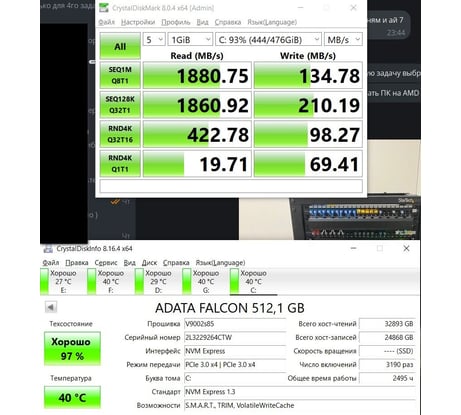Start the RND4K Q1T1 test

pyautogui.click(x=120, y=163)
